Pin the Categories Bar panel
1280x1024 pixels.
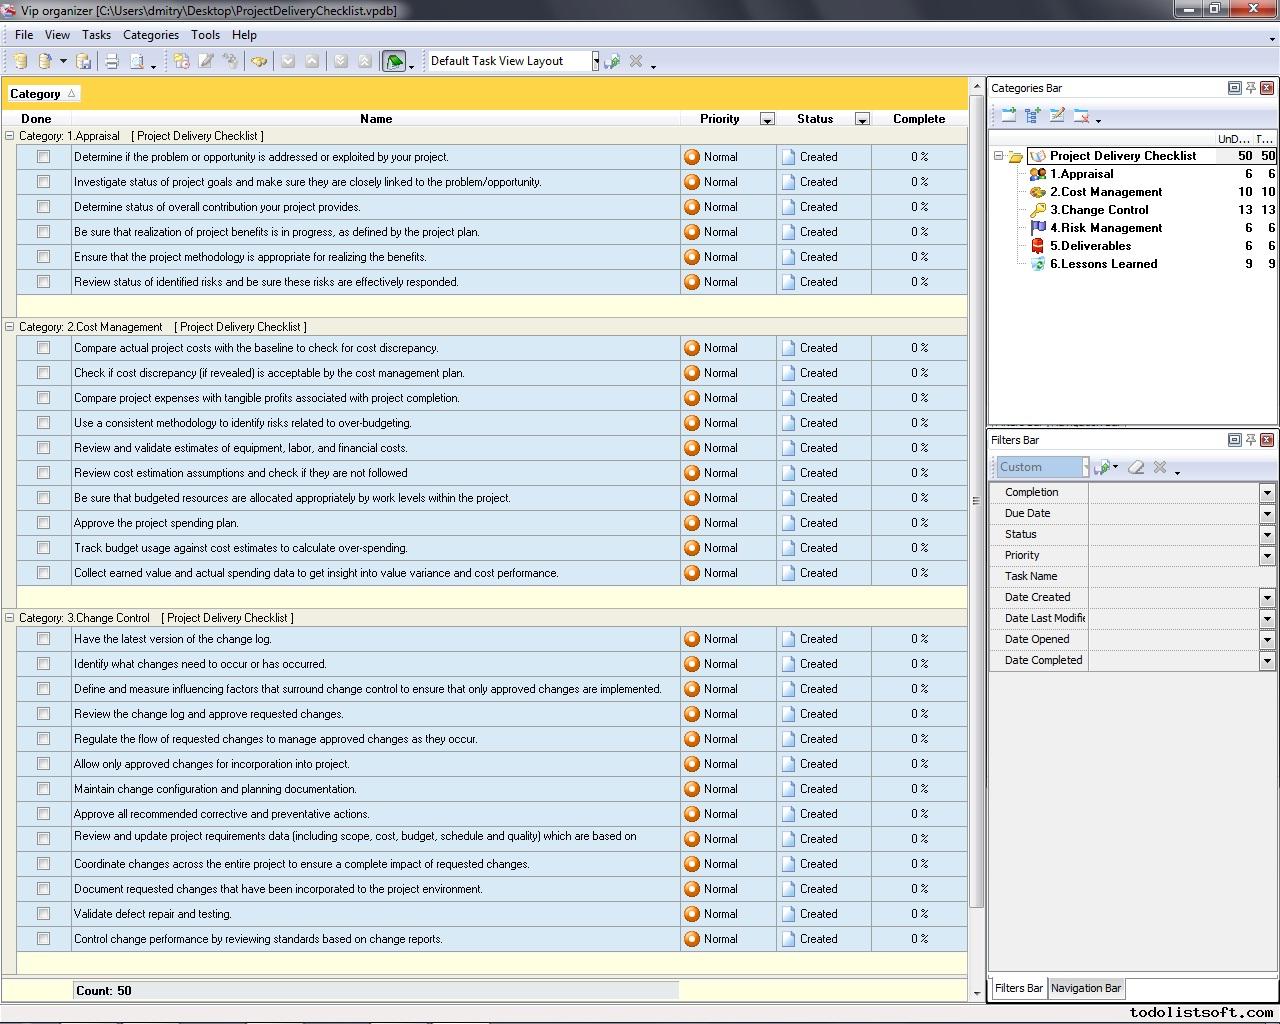[x=1250, y=88]
